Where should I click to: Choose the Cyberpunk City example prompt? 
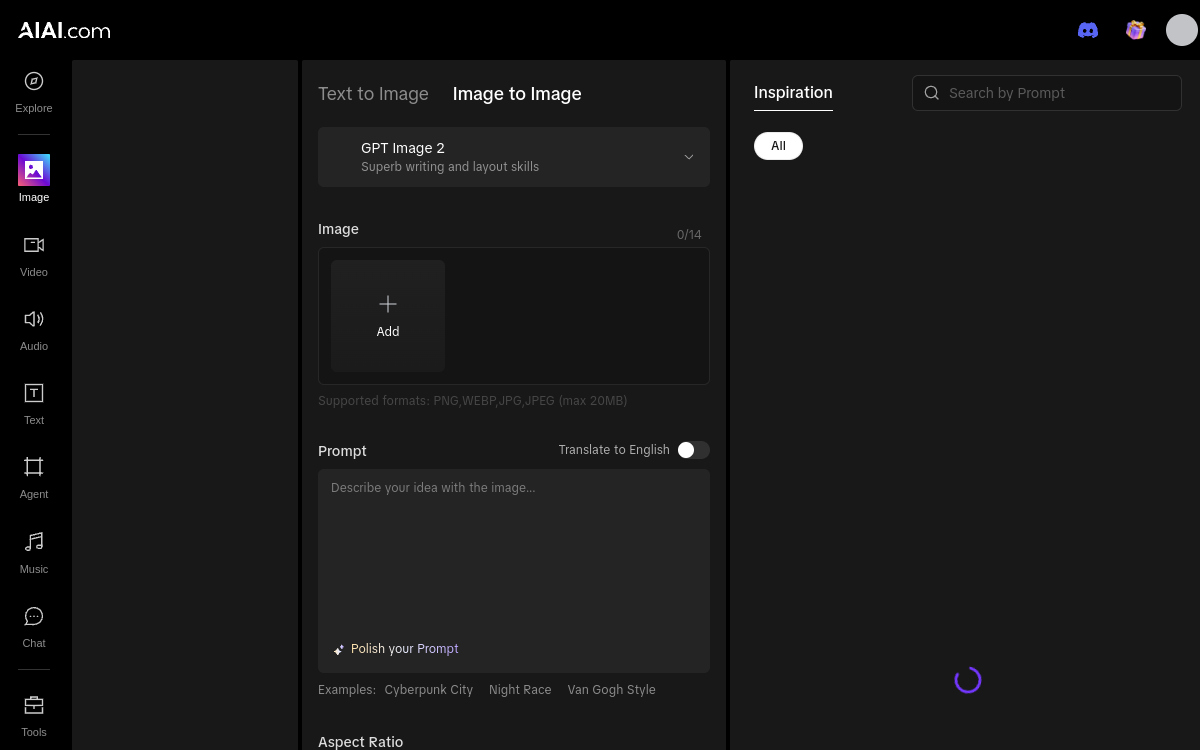(x=429, y=690)
